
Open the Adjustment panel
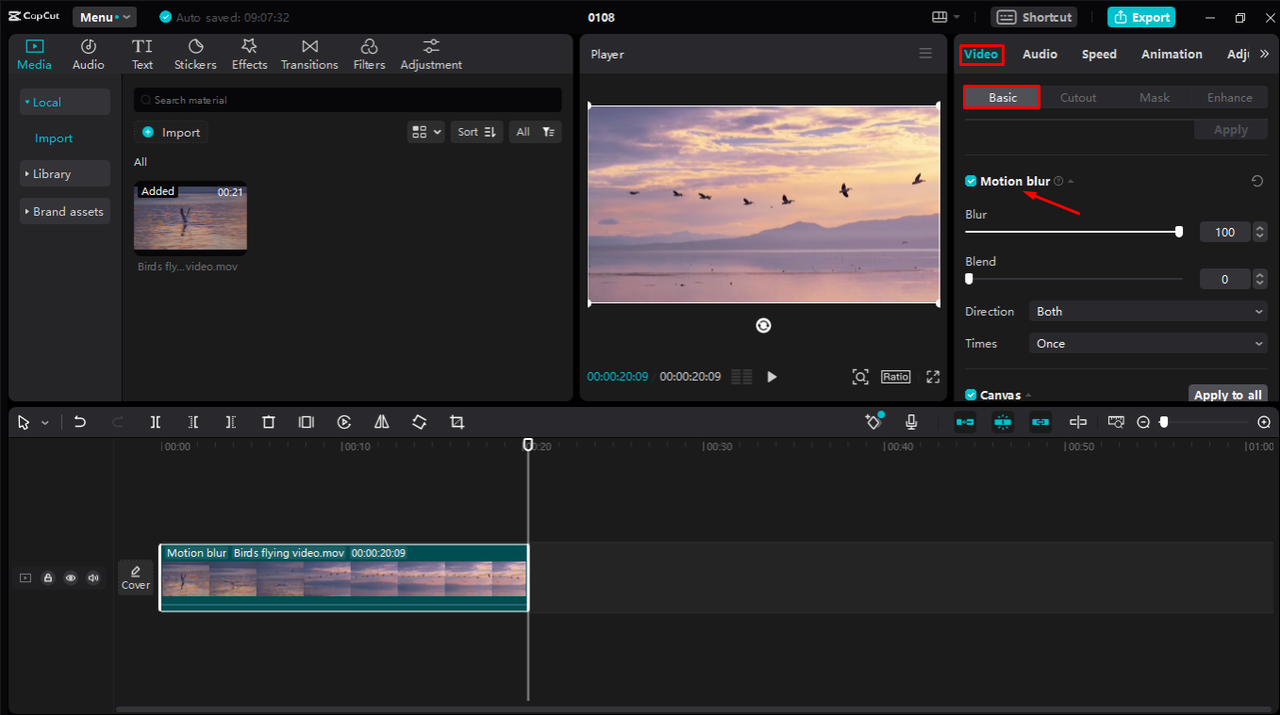coord(431,55)
